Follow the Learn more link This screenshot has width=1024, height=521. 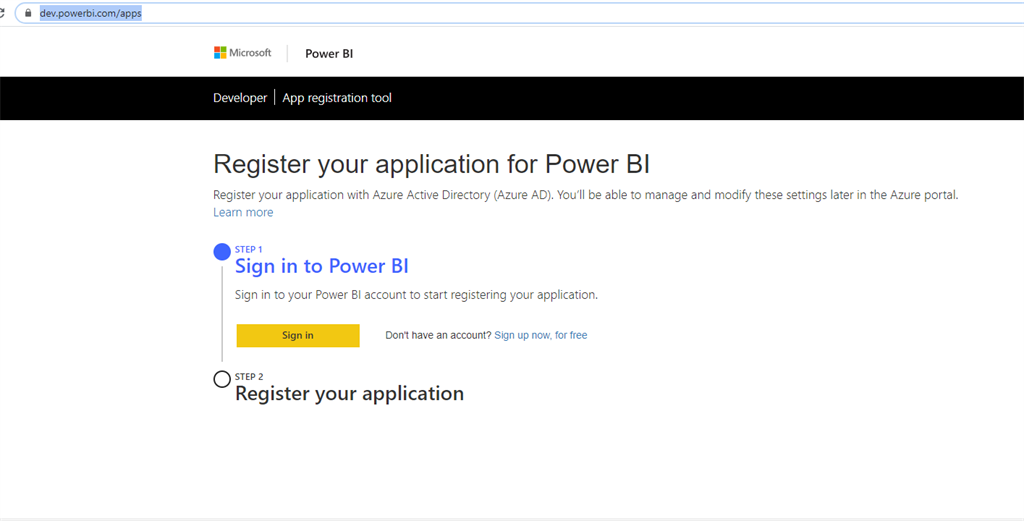(243, 212)
